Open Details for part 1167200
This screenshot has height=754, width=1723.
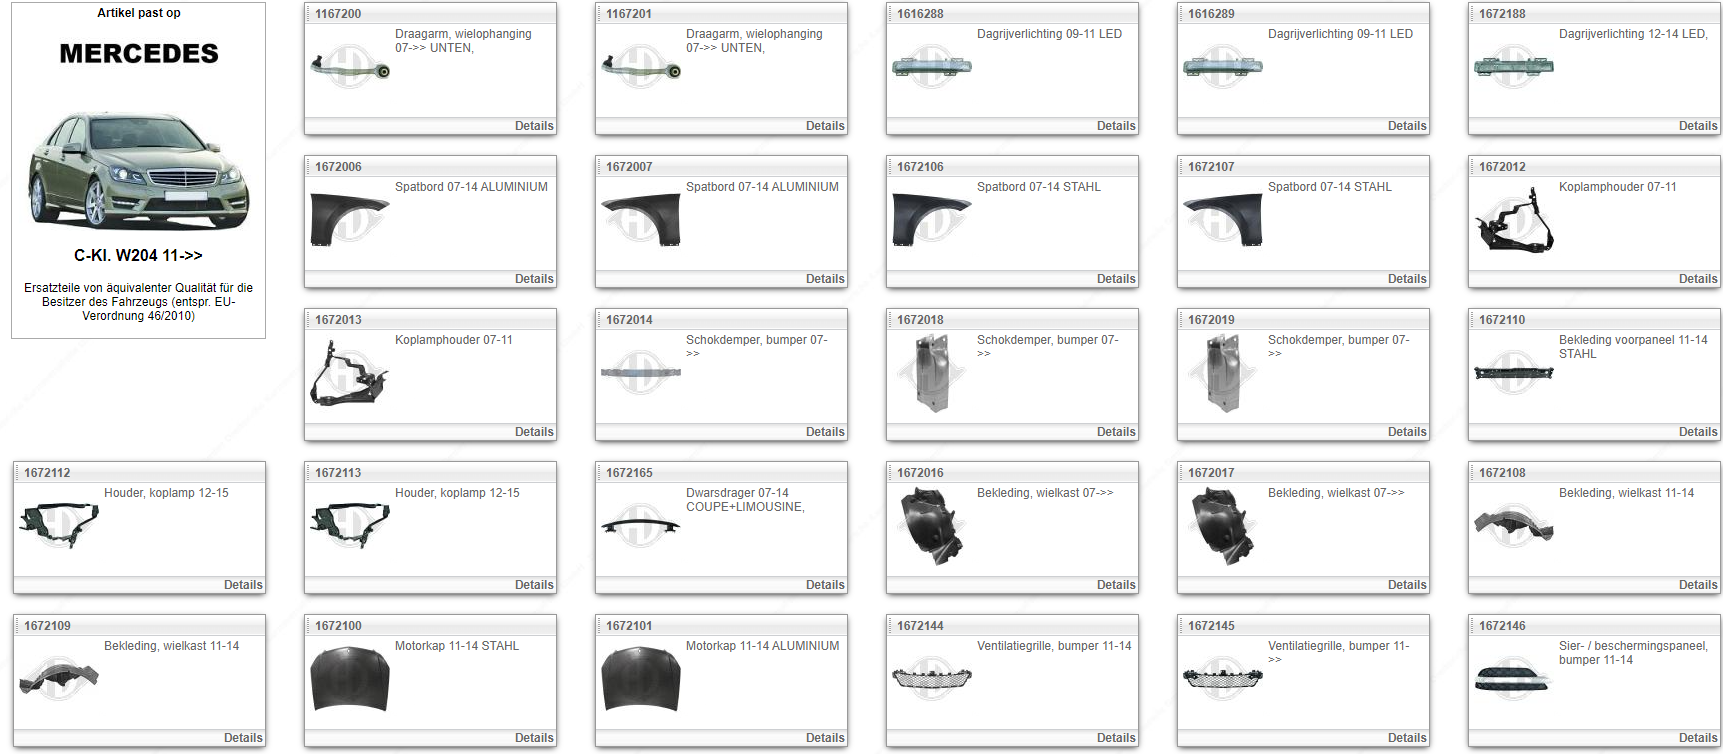pos(533,126)
